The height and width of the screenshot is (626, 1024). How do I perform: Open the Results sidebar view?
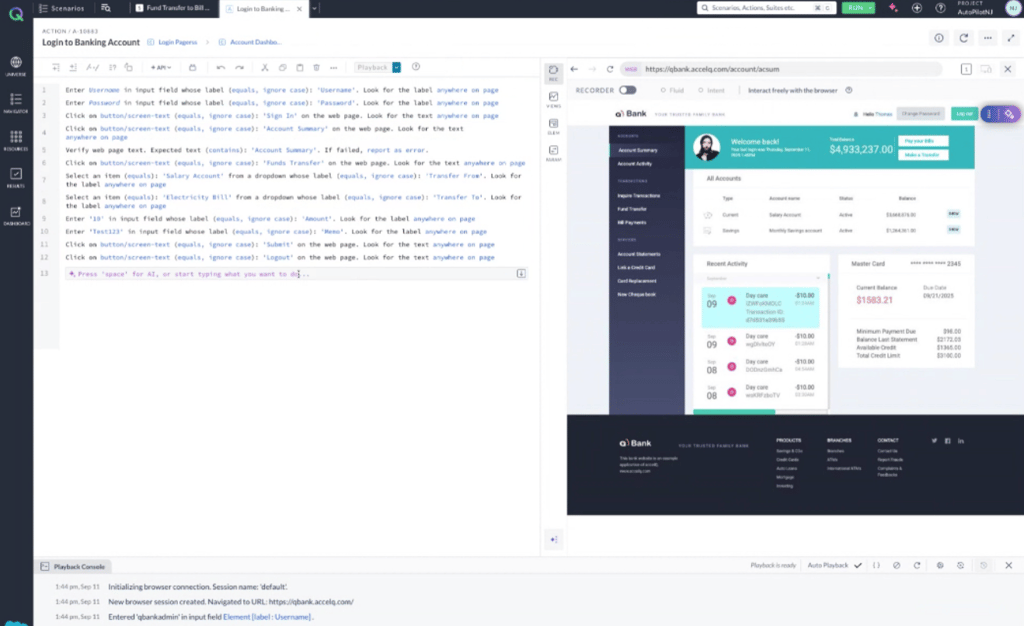(16, 177)
